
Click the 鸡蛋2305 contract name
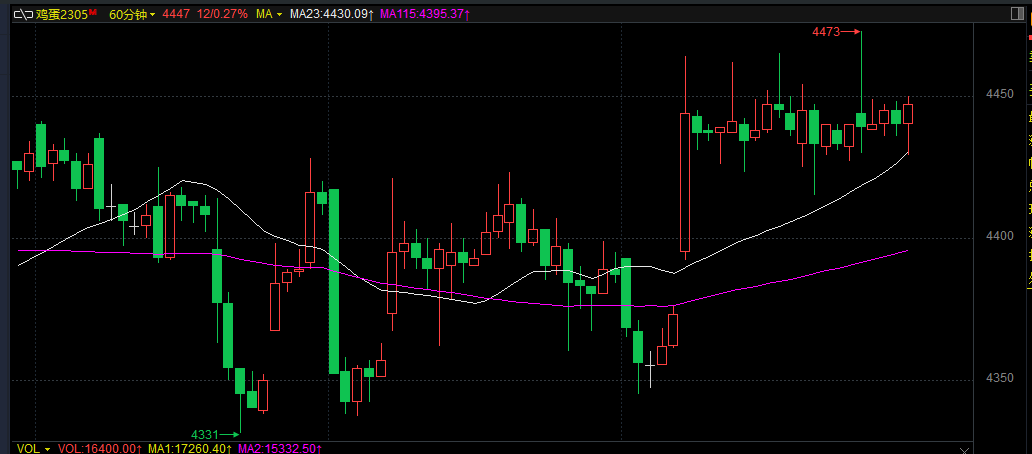pyautogui.click(x=63, y=14)
